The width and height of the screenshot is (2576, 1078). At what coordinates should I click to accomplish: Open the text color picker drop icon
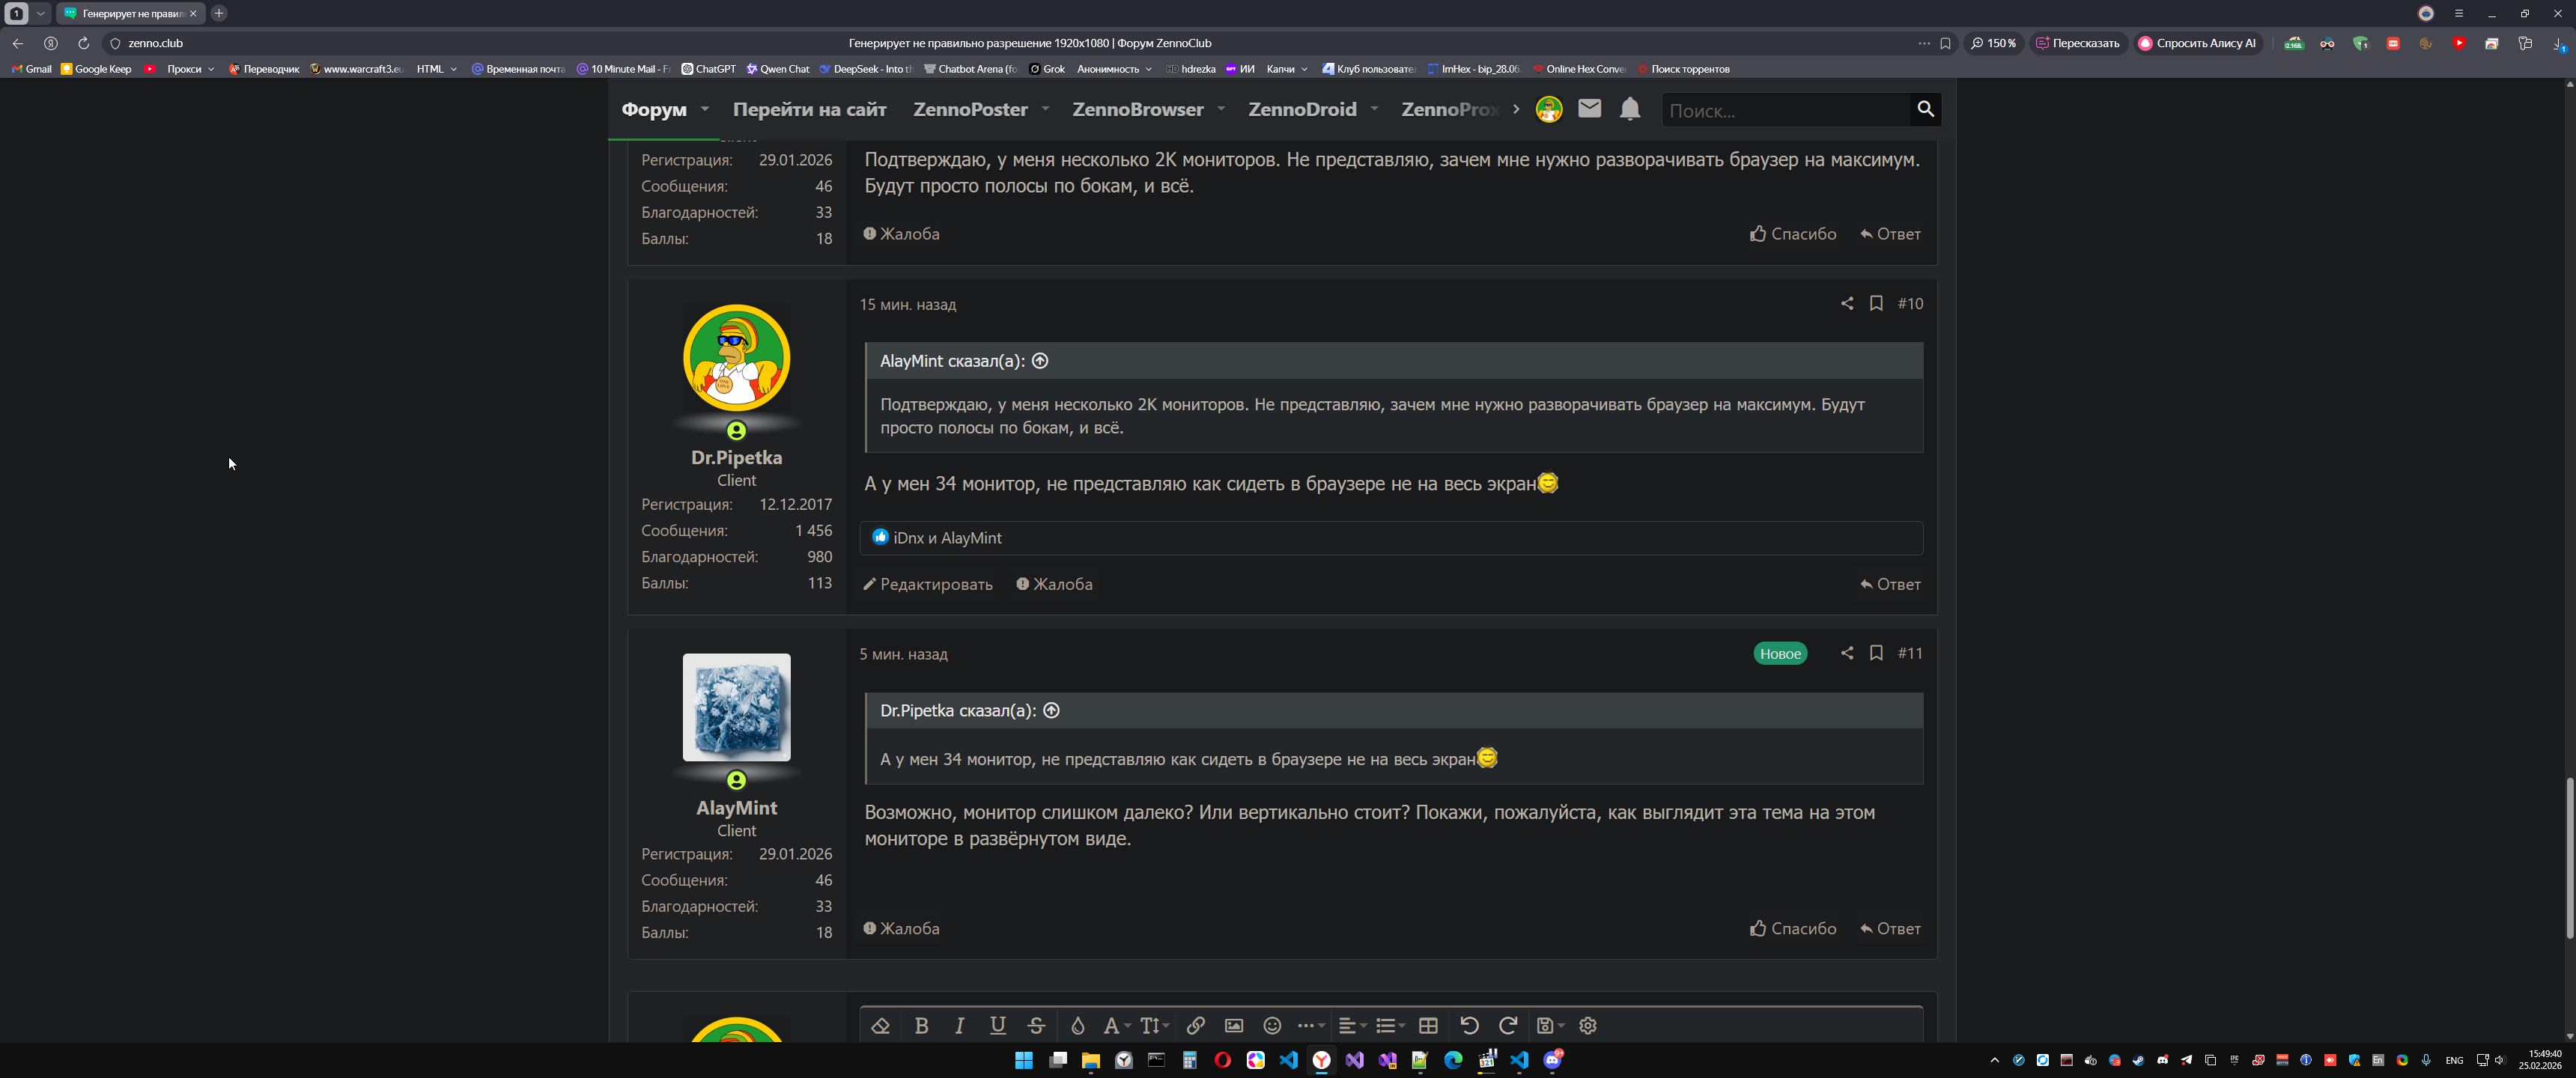[x=1077, y=1025]
